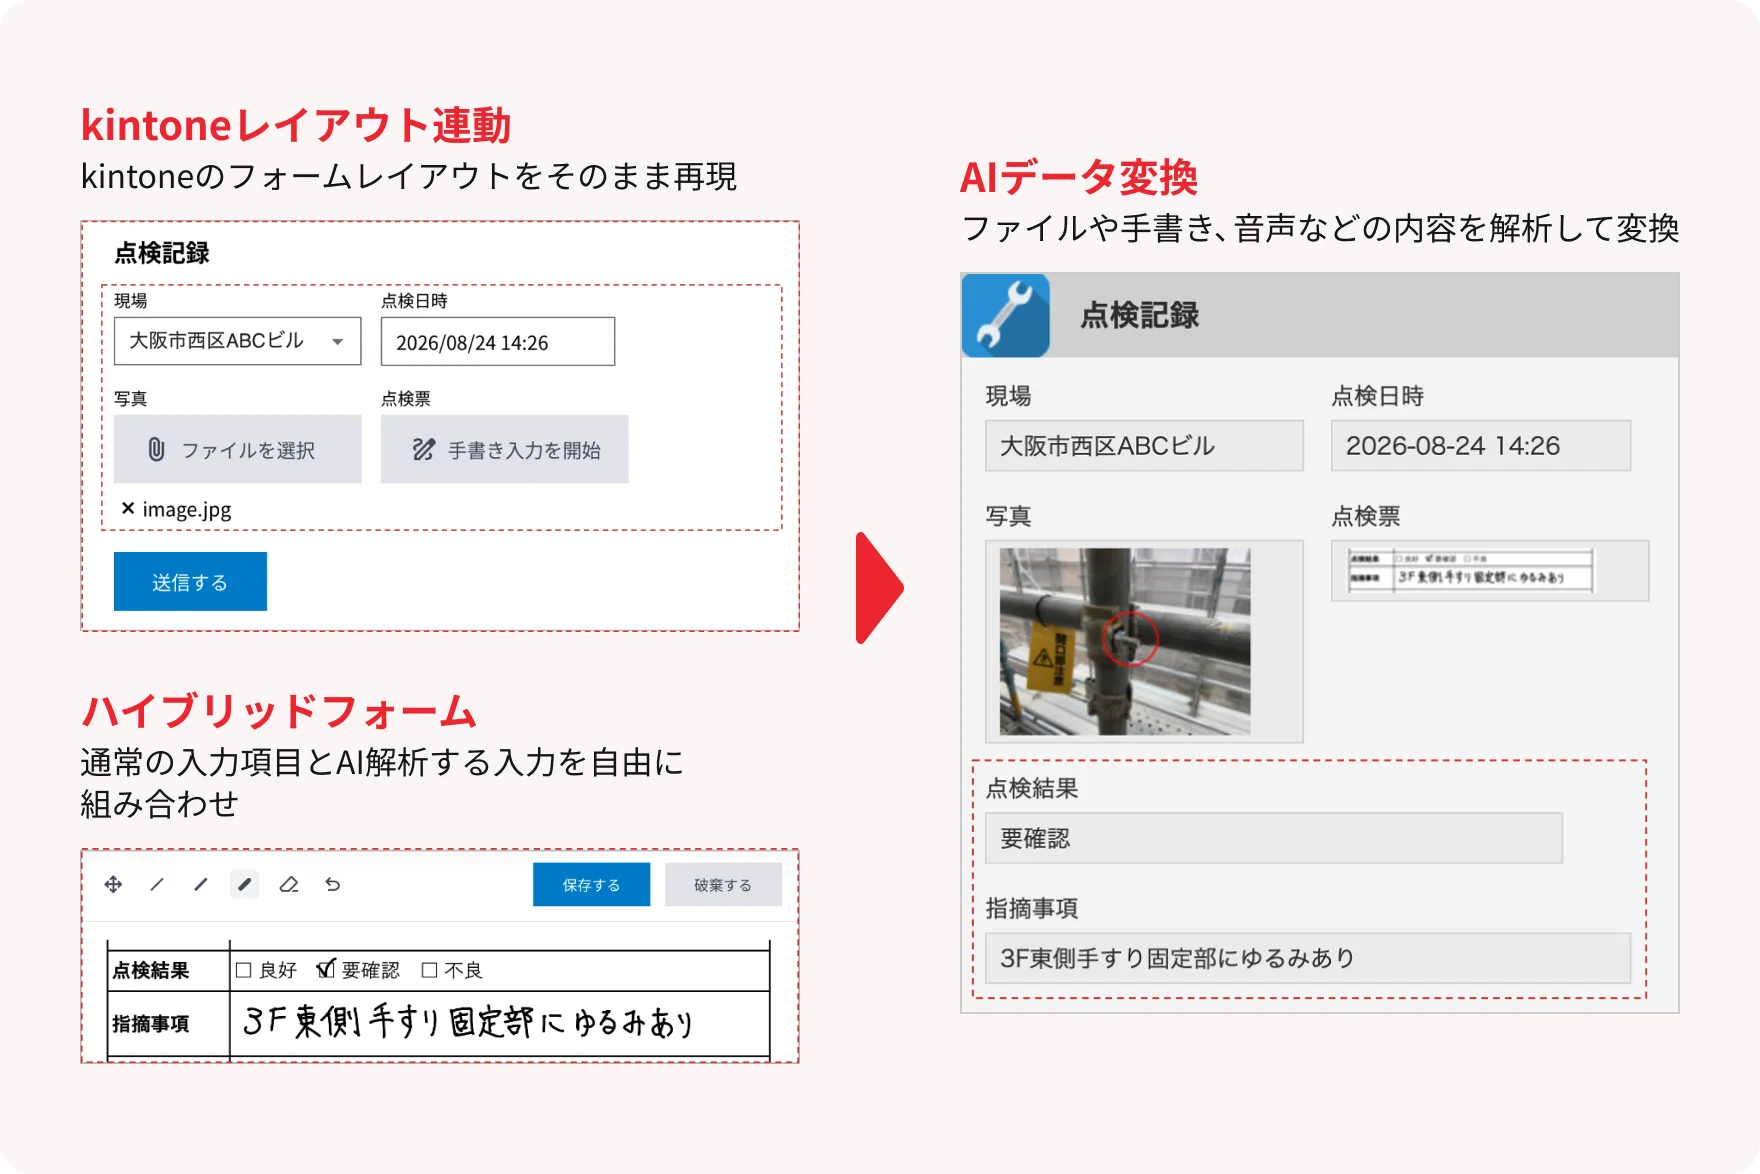This screenshot has width=1760, height=1174.
Task: Select the active highlighted pen tool
Action: point(244,884)
